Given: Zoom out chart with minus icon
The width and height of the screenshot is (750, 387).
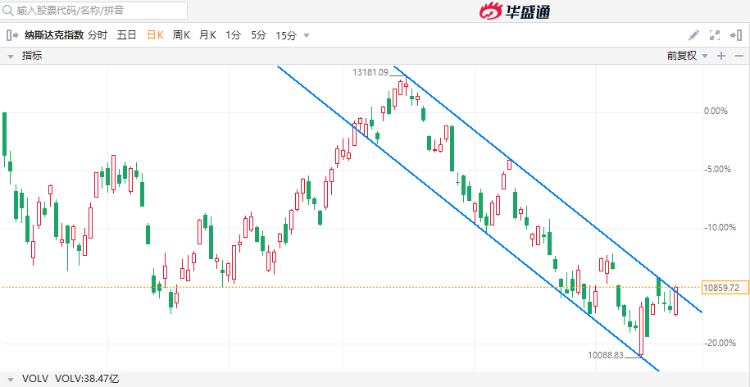Looking at the screenshot, I should tap(739, 56).
